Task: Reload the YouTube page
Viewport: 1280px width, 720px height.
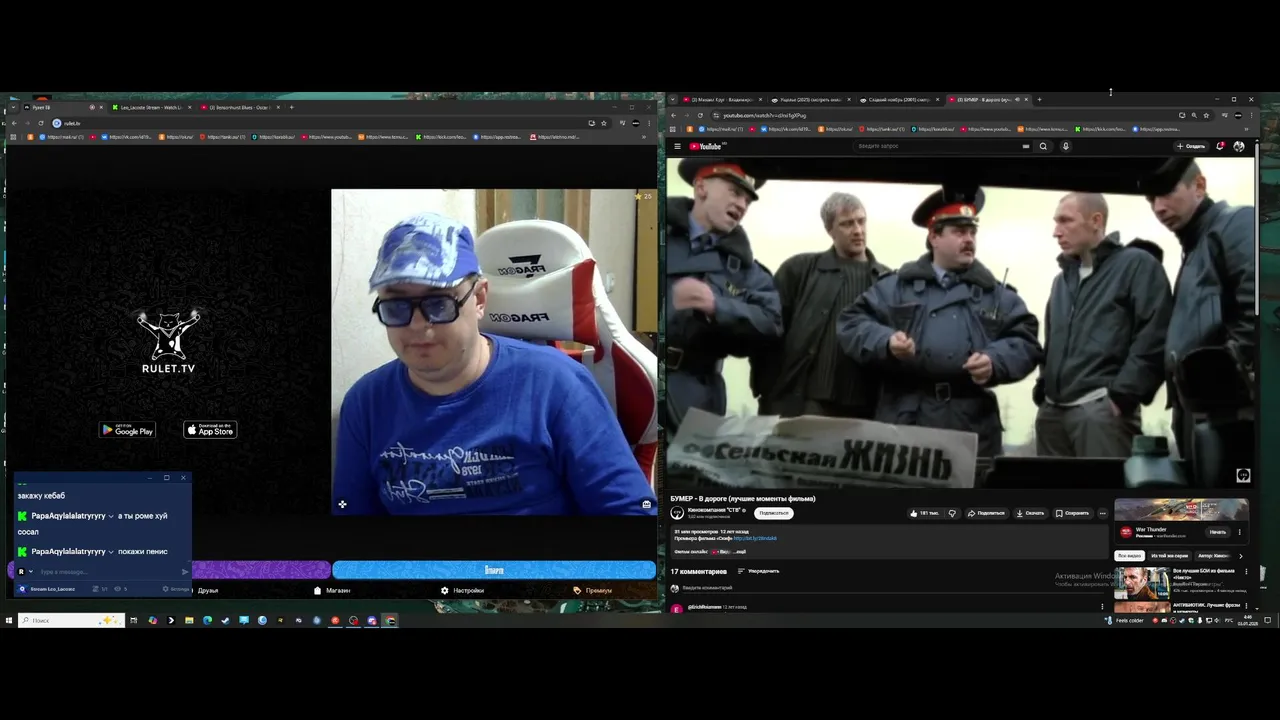Action: click(700, 115)
